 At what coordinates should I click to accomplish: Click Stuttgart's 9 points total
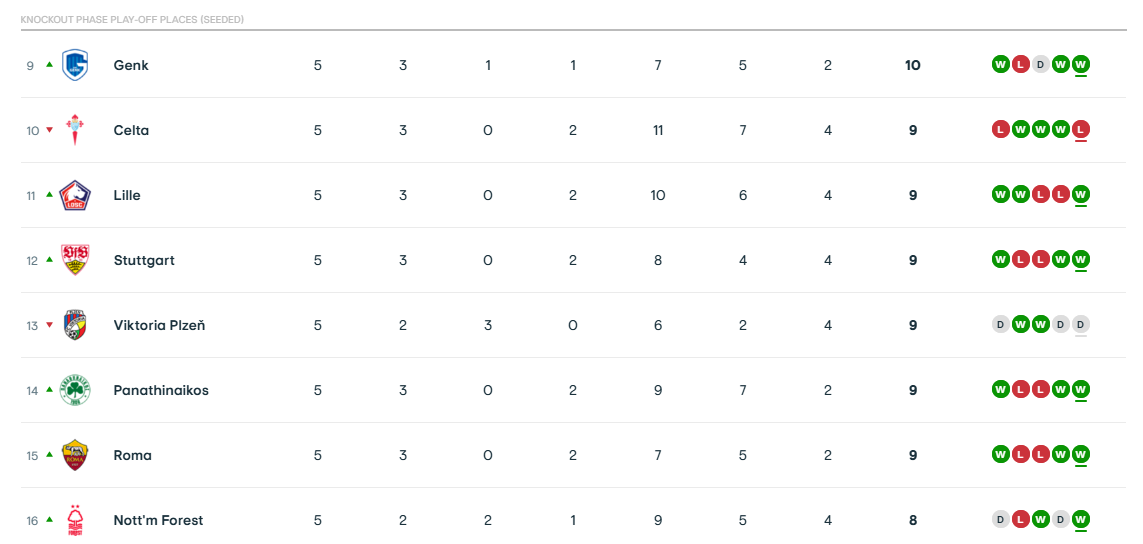[913, 260]
